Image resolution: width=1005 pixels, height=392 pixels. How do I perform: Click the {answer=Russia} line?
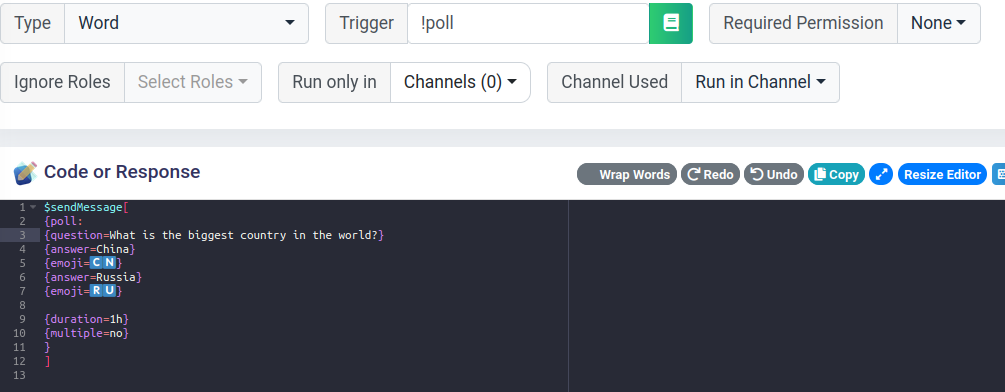(x=93, y=277)
